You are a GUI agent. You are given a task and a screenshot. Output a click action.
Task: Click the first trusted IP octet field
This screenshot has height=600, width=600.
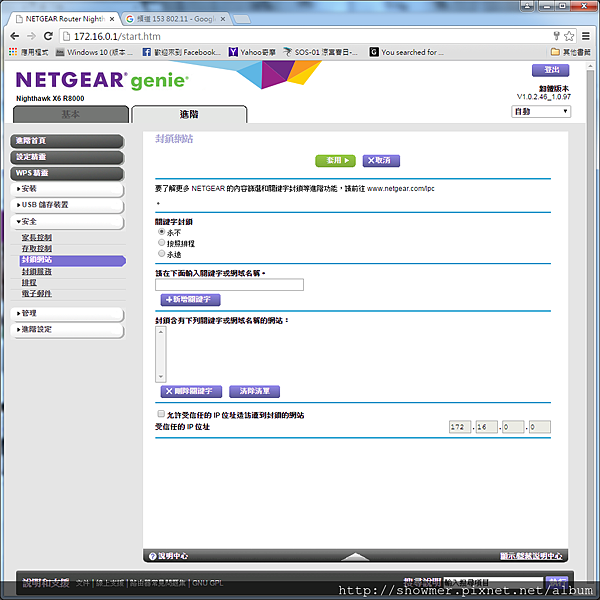pos(460,427)
